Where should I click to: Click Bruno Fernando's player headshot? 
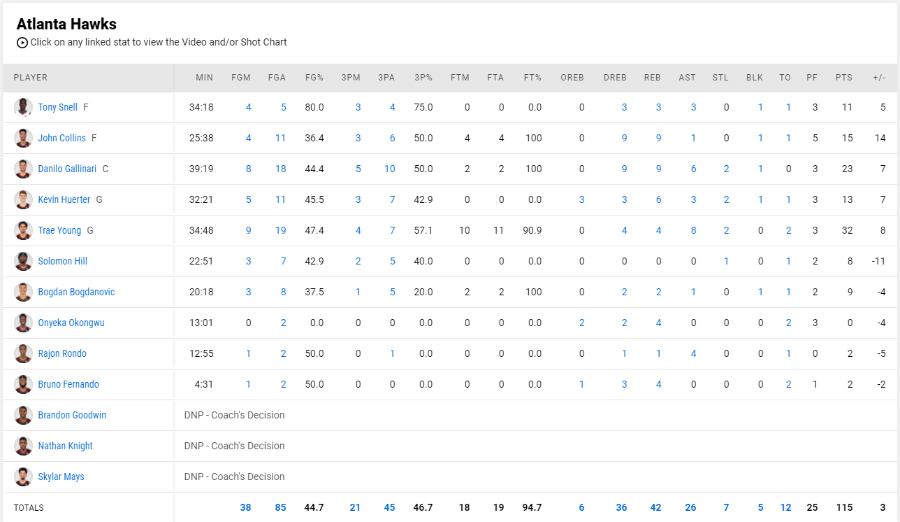[x=23, y=384]
